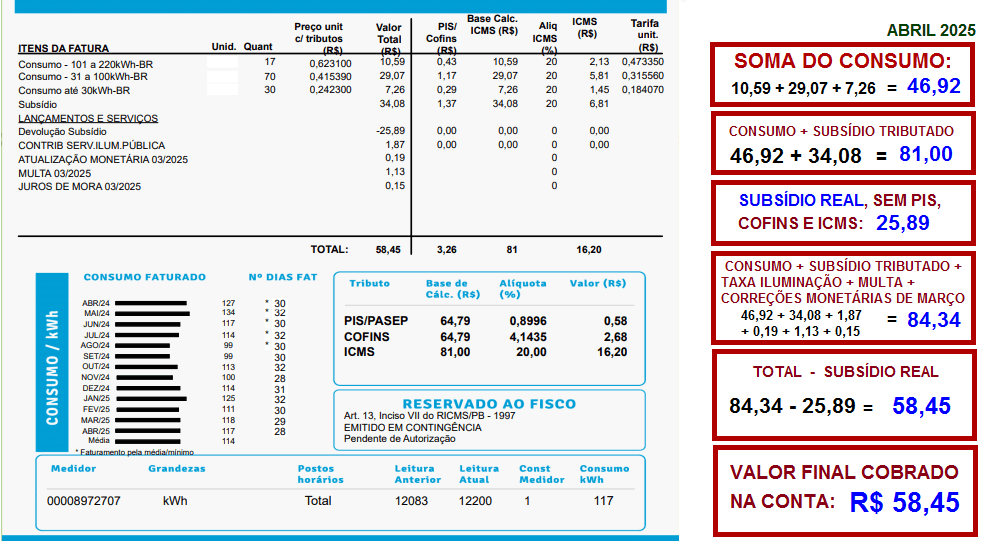Select the JUROS DE MORA 03/2025 entry
987x541 pixels.
point(80,186)
